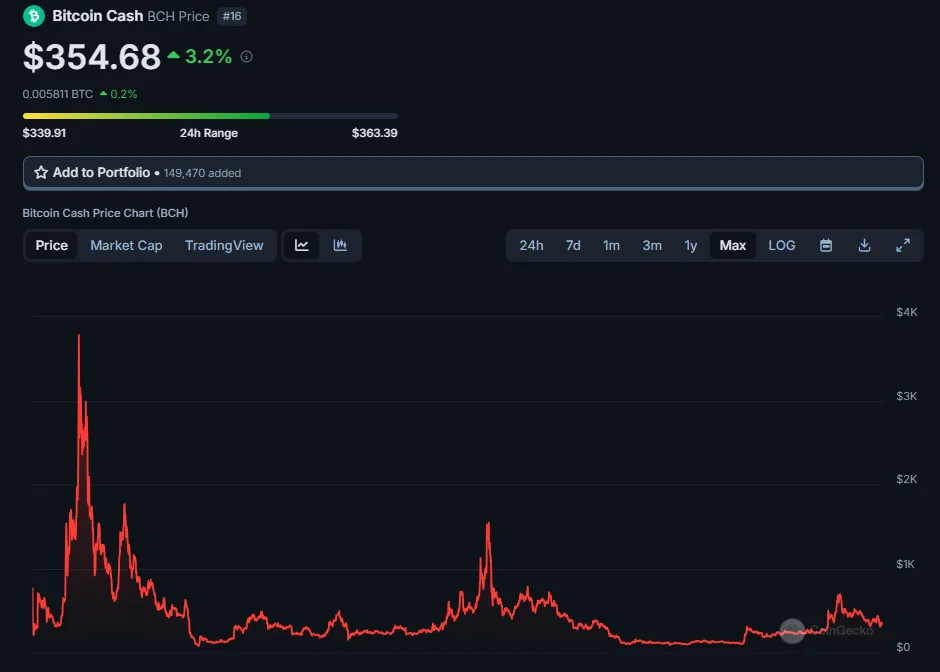Click the star icon in Add to Portfolio
Screen dimensions: 940x672
point(41,173)
